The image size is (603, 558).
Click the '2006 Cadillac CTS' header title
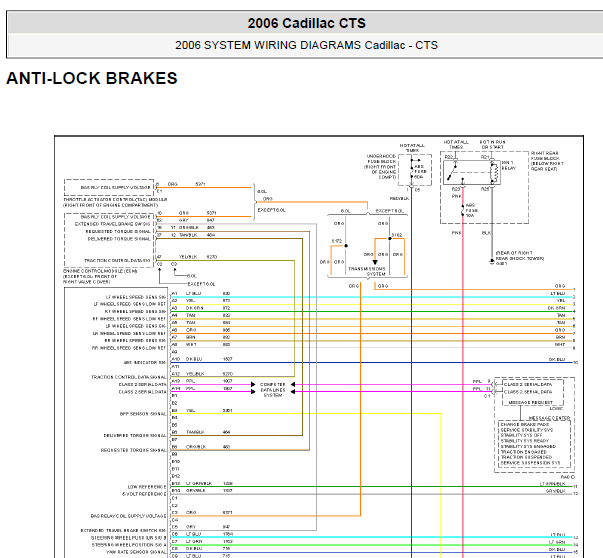(x=306, y=23)
